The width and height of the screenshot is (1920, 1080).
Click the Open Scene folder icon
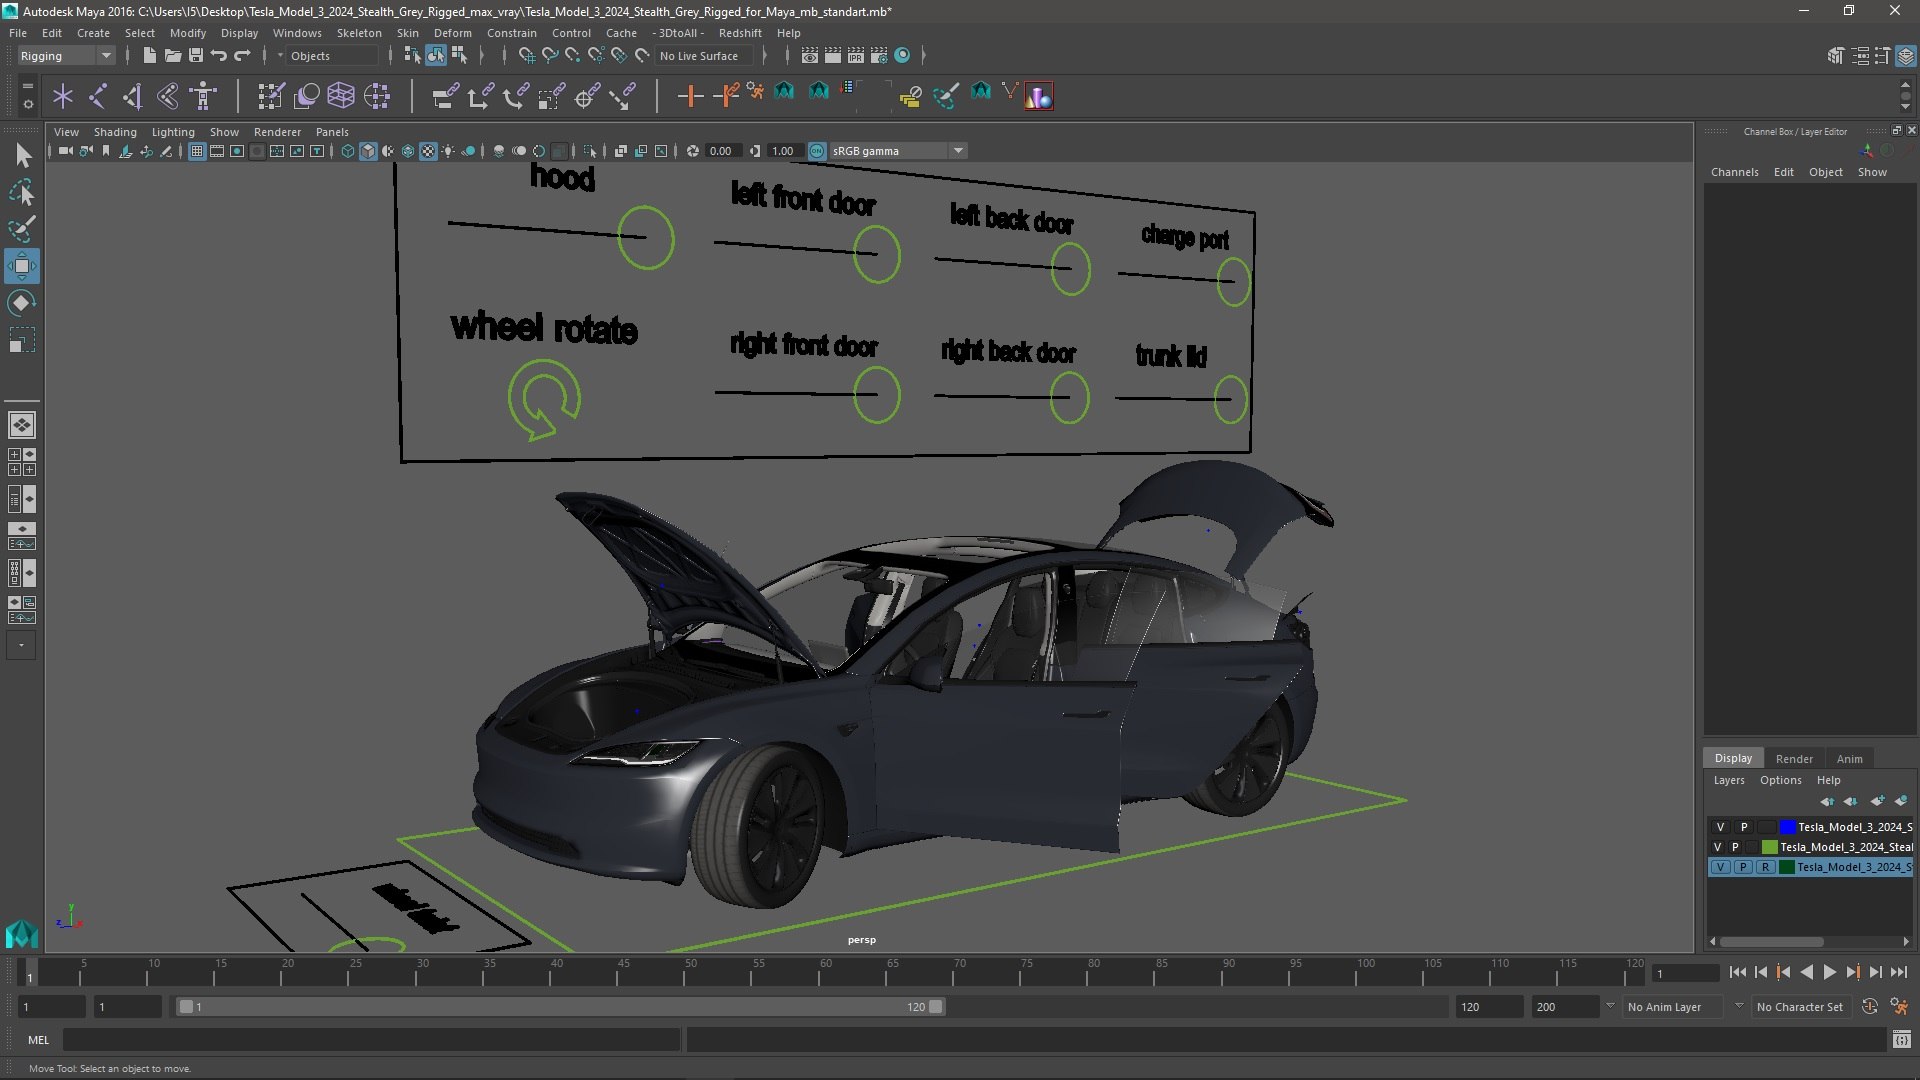[172, 56]
